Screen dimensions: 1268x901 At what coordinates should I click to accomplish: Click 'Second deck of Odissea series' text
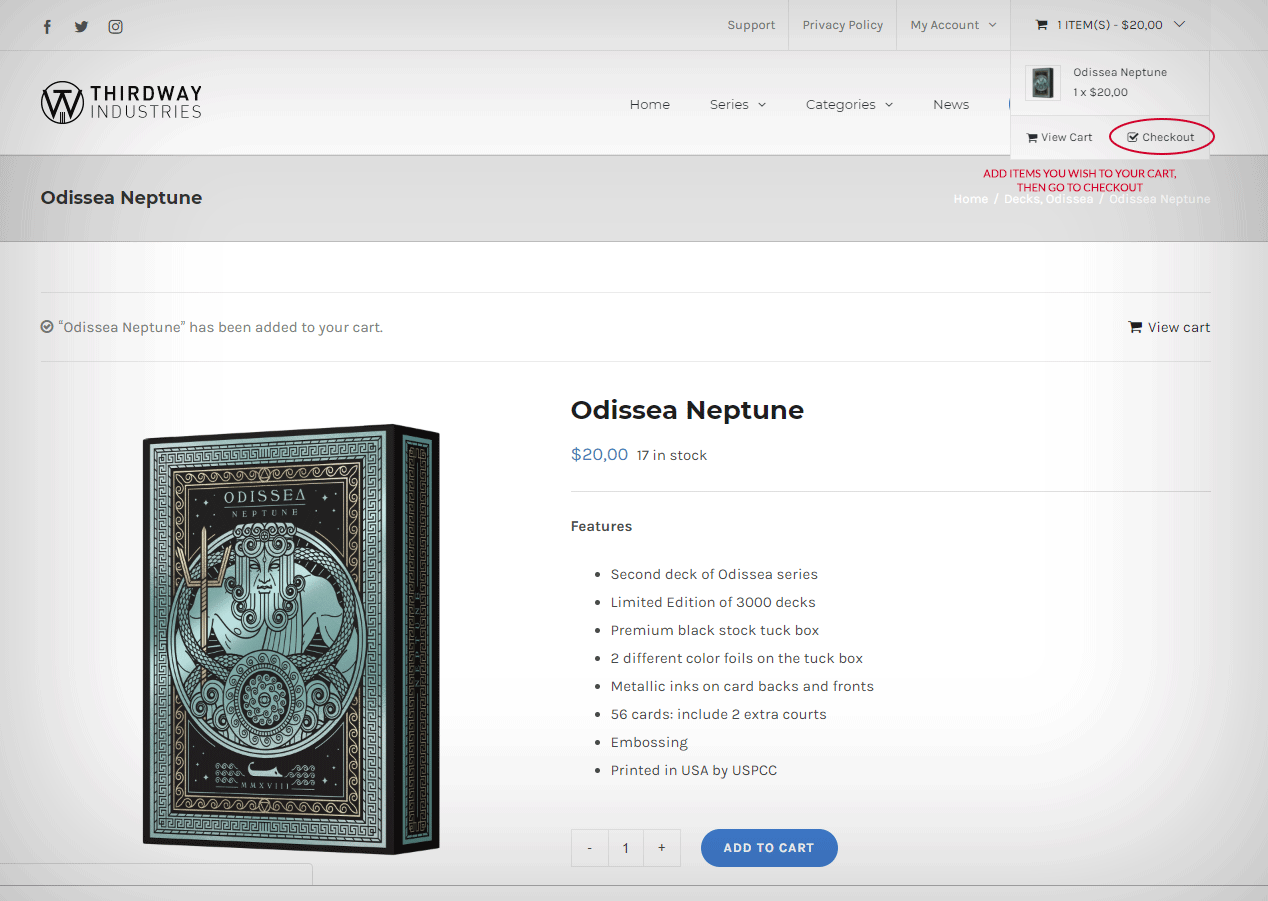714,574
